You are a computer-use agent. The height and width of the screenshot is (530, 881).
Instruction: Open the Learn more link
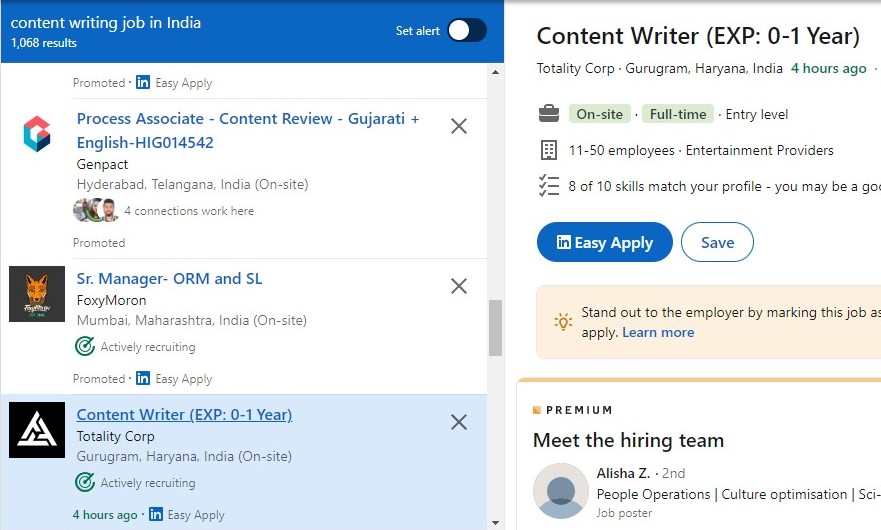tap(658, 332)
